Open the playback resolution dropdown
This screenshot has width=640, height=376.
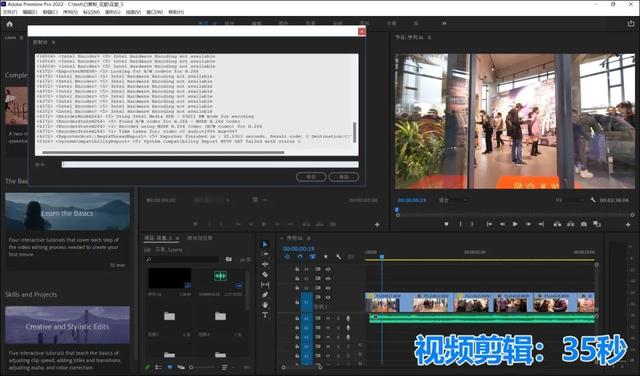click(x=570, y=200)
